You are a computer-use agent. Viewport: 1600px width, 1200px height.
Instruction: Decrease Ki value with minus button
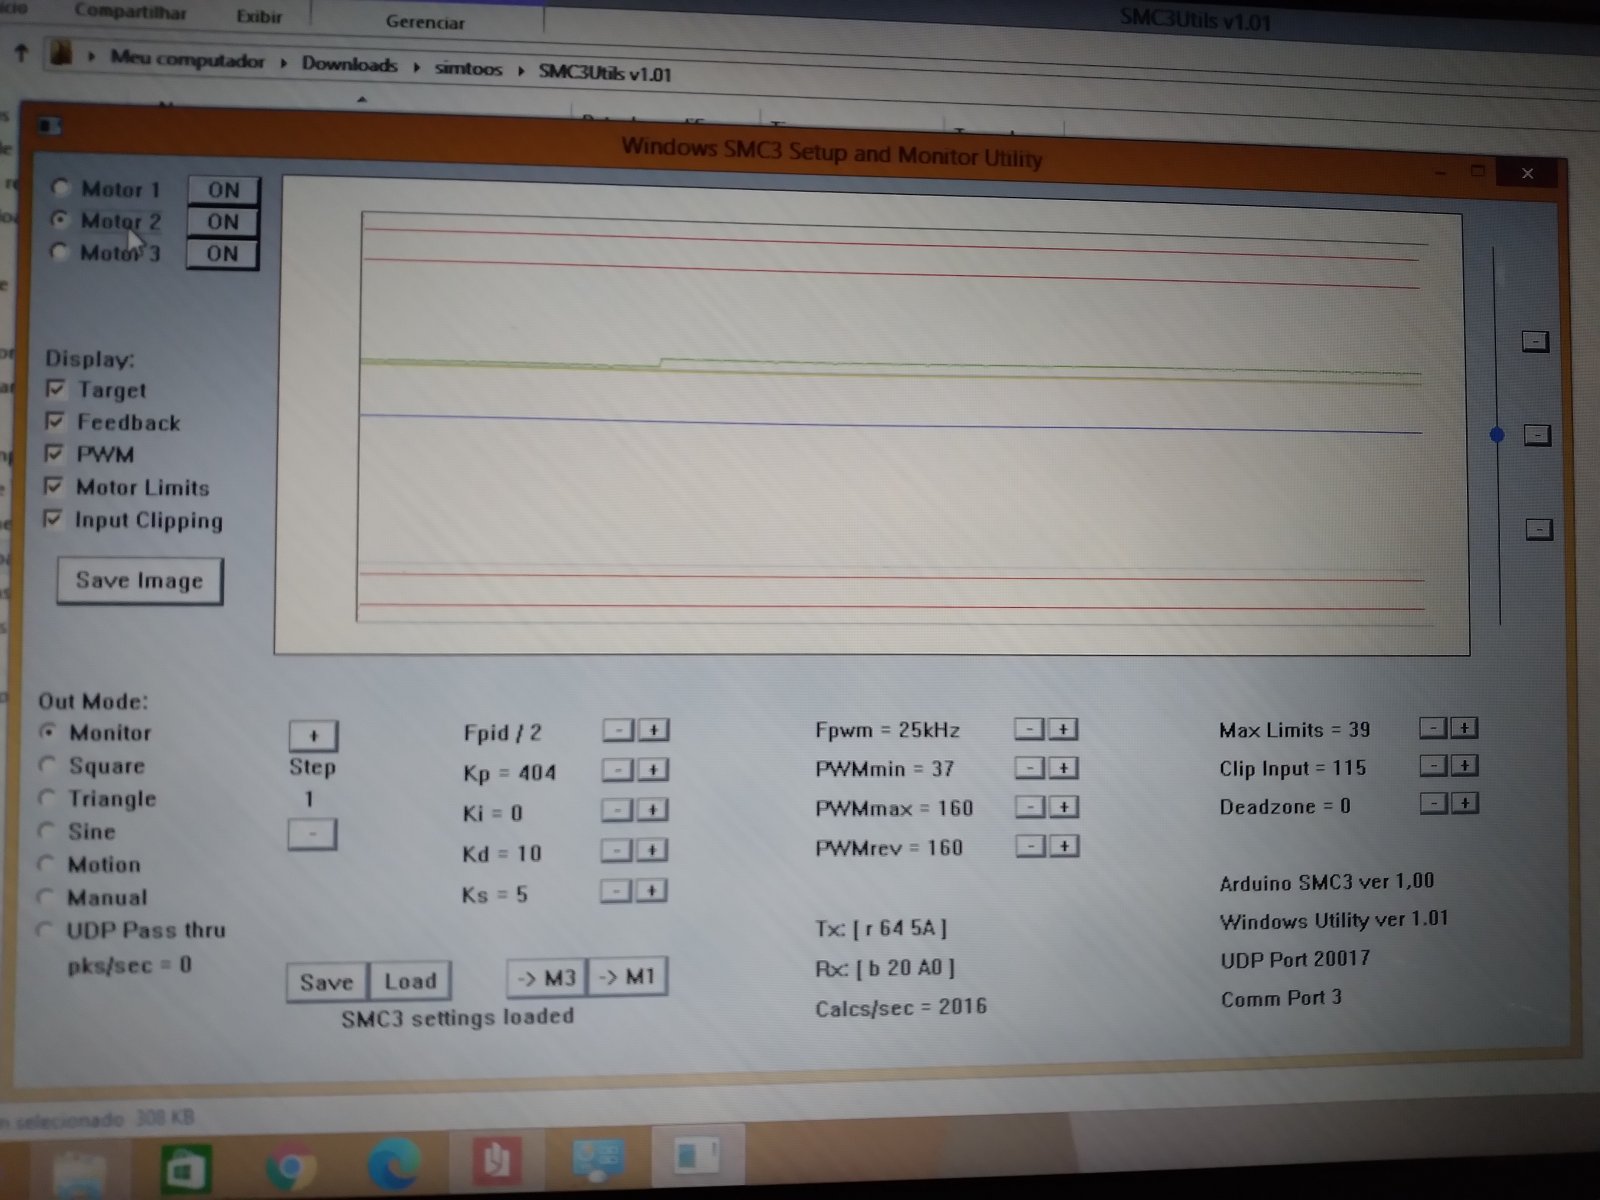(616, 810)
